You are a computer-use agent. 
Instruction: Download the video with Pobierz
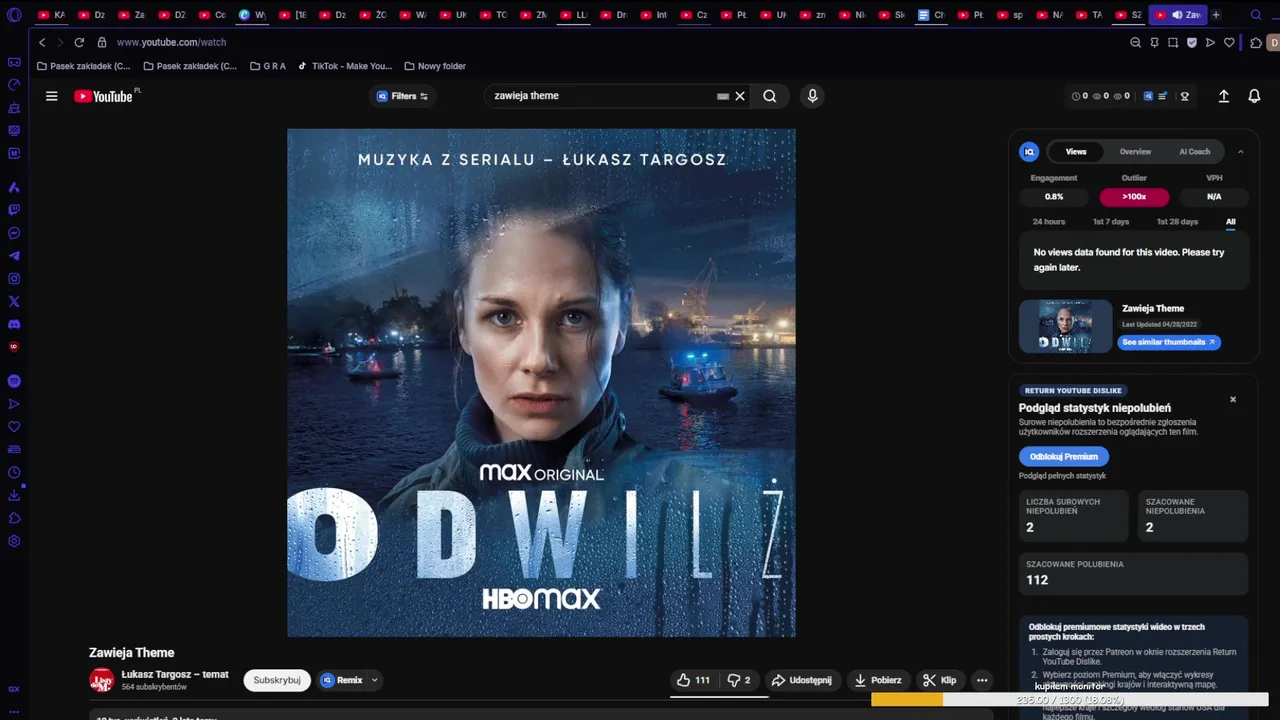coord(877,680)
